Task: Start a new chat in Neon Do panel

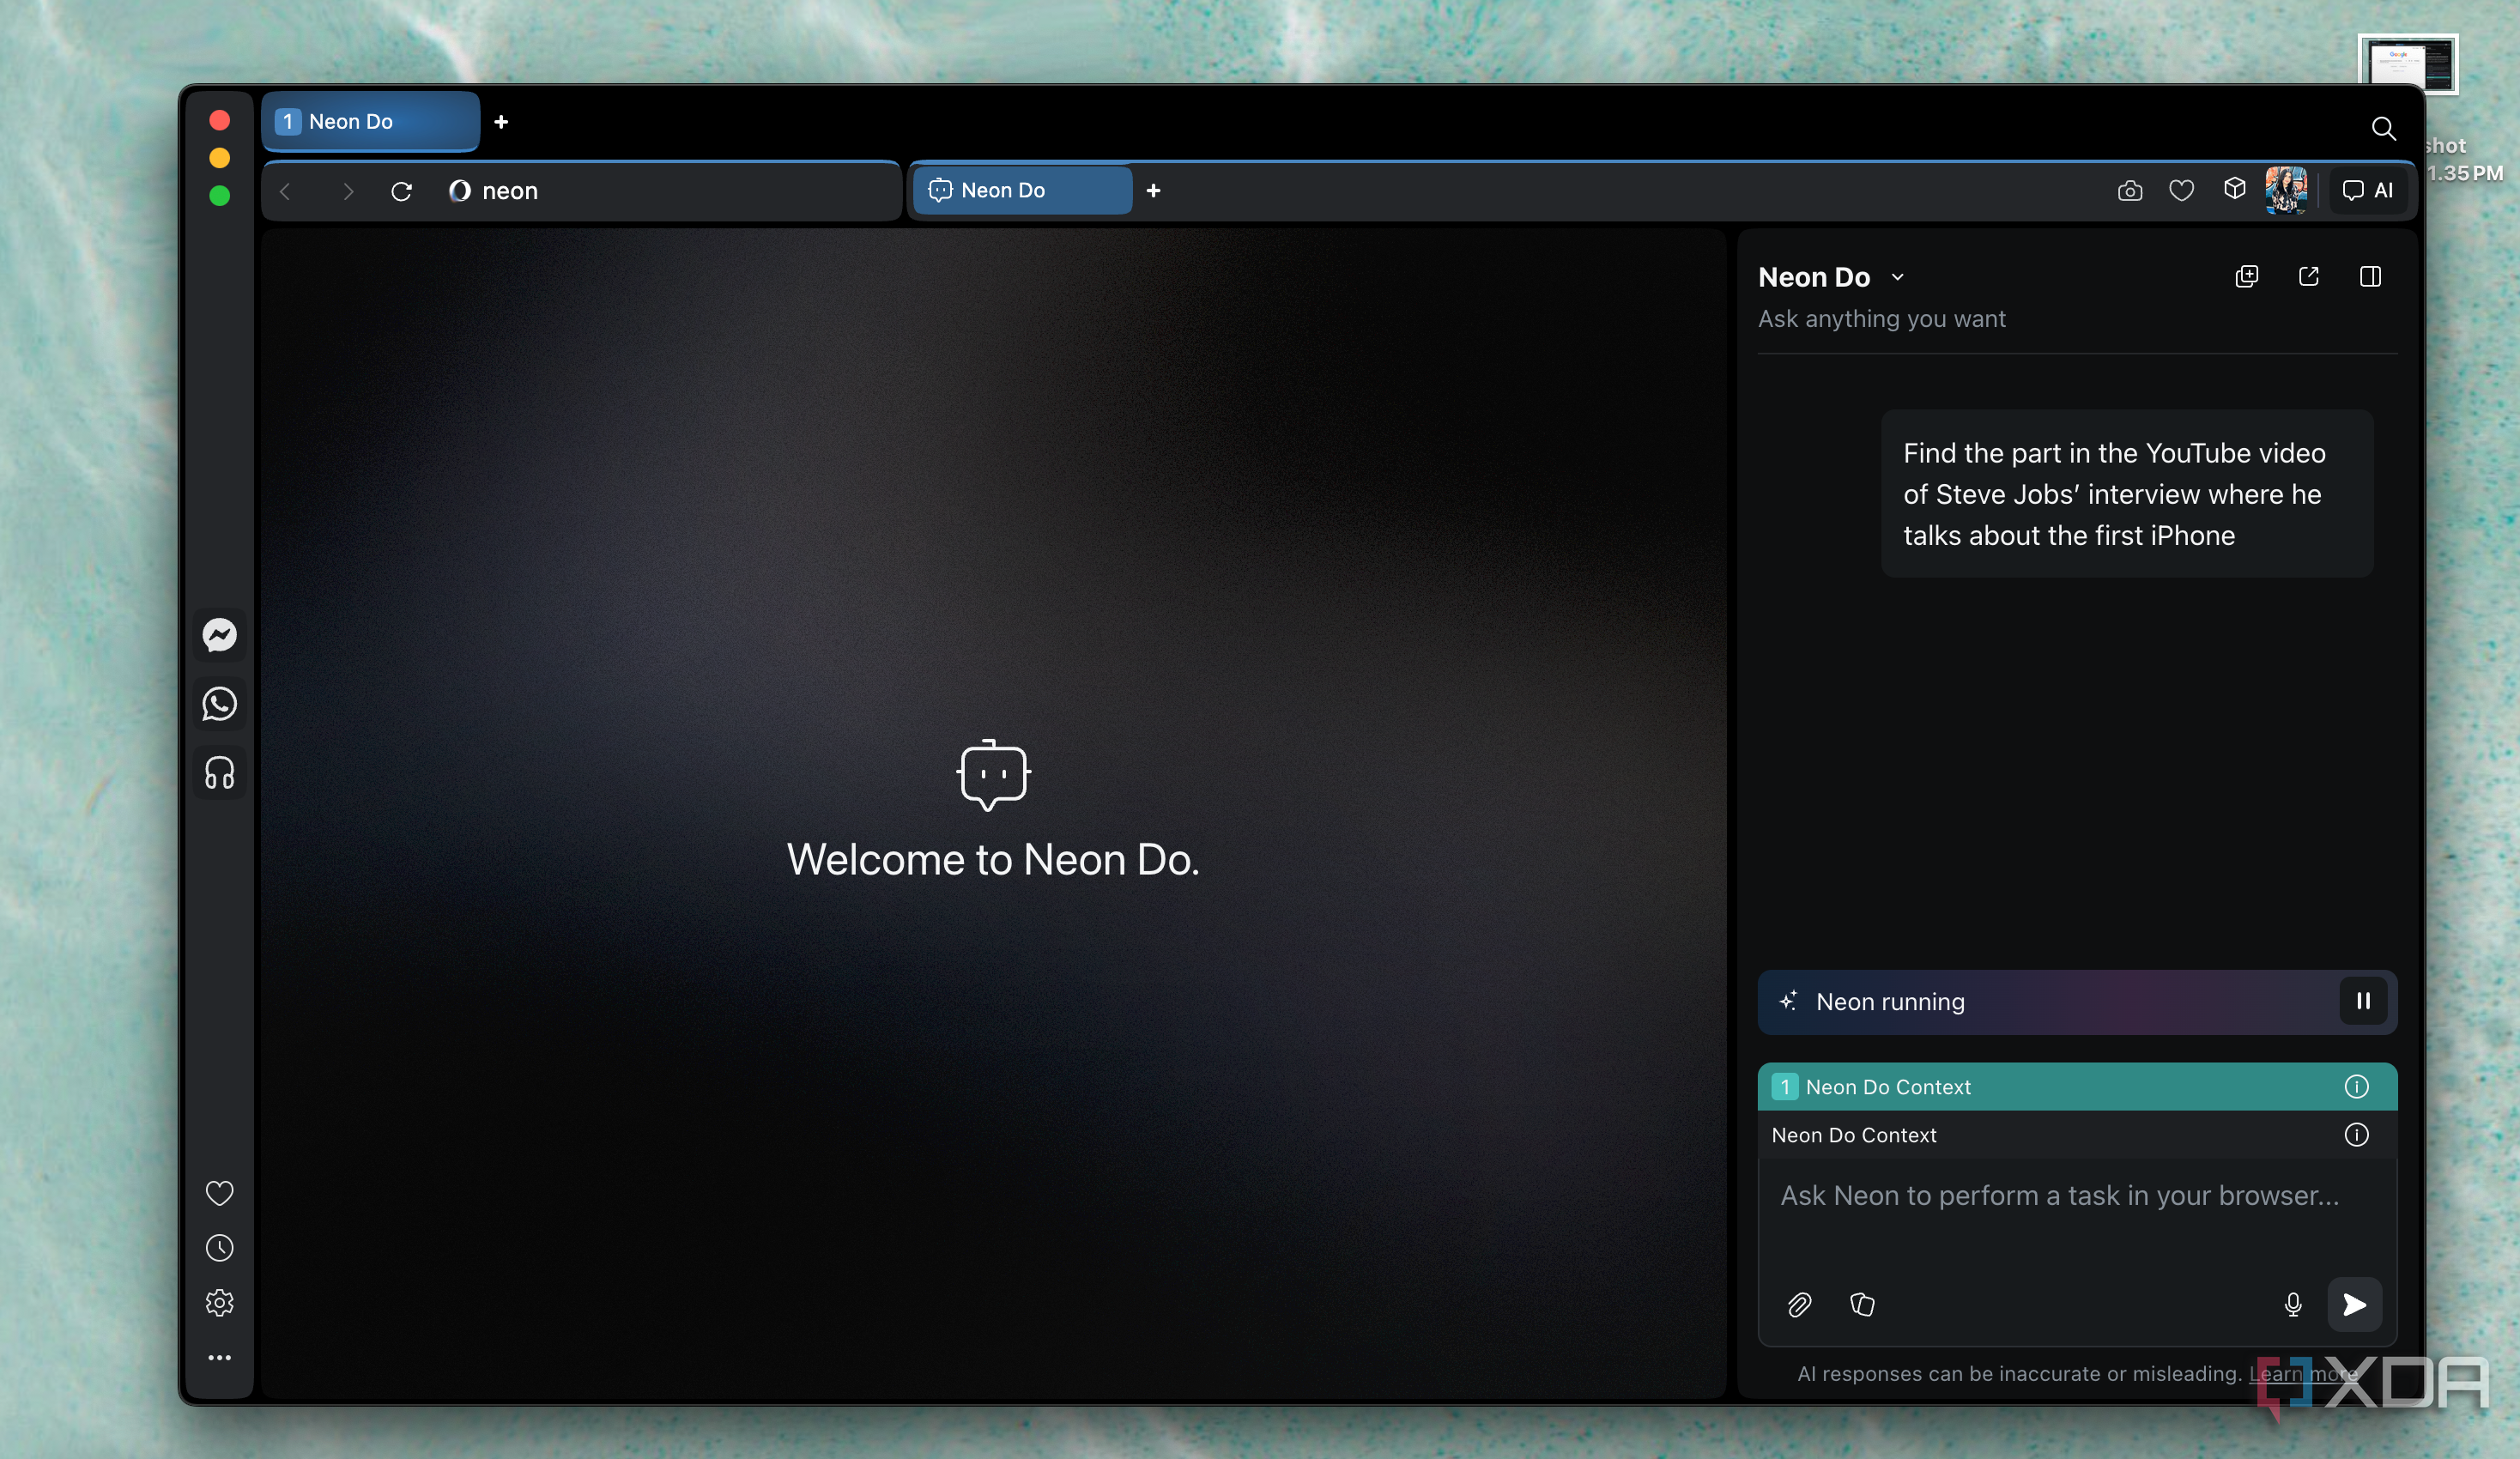Action: 2246,276
